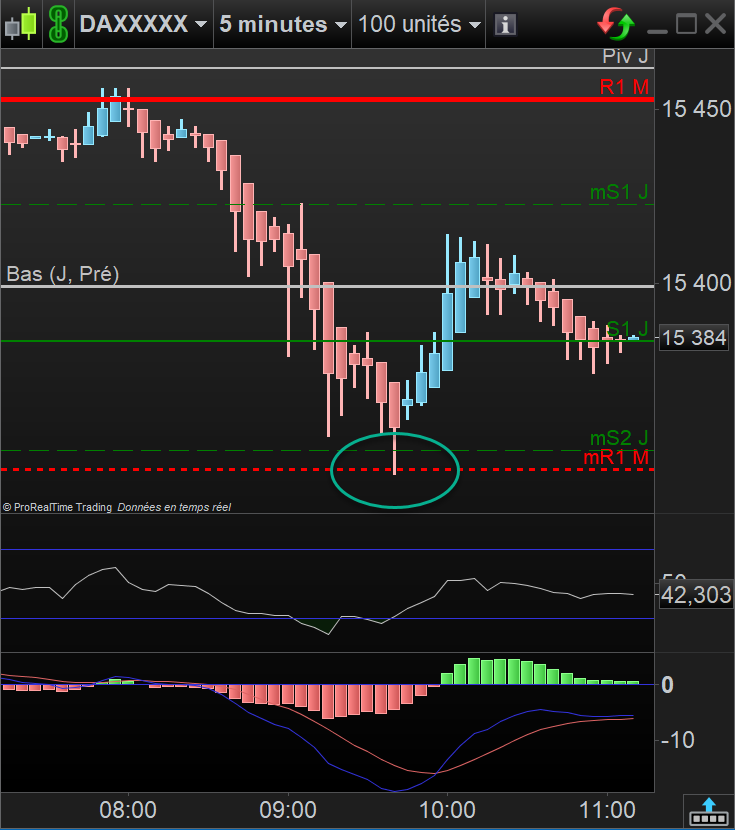Click the dashed red mR1 M line
The image size is (735, 830).
point(327,470)
